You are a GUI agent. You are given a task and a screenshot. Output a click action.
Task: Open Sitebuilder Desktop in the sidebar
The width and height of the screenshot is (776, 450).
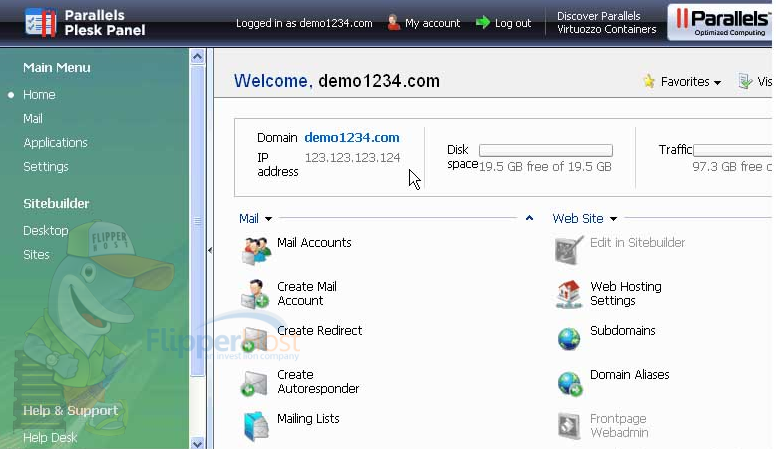[x=46, y=231]
